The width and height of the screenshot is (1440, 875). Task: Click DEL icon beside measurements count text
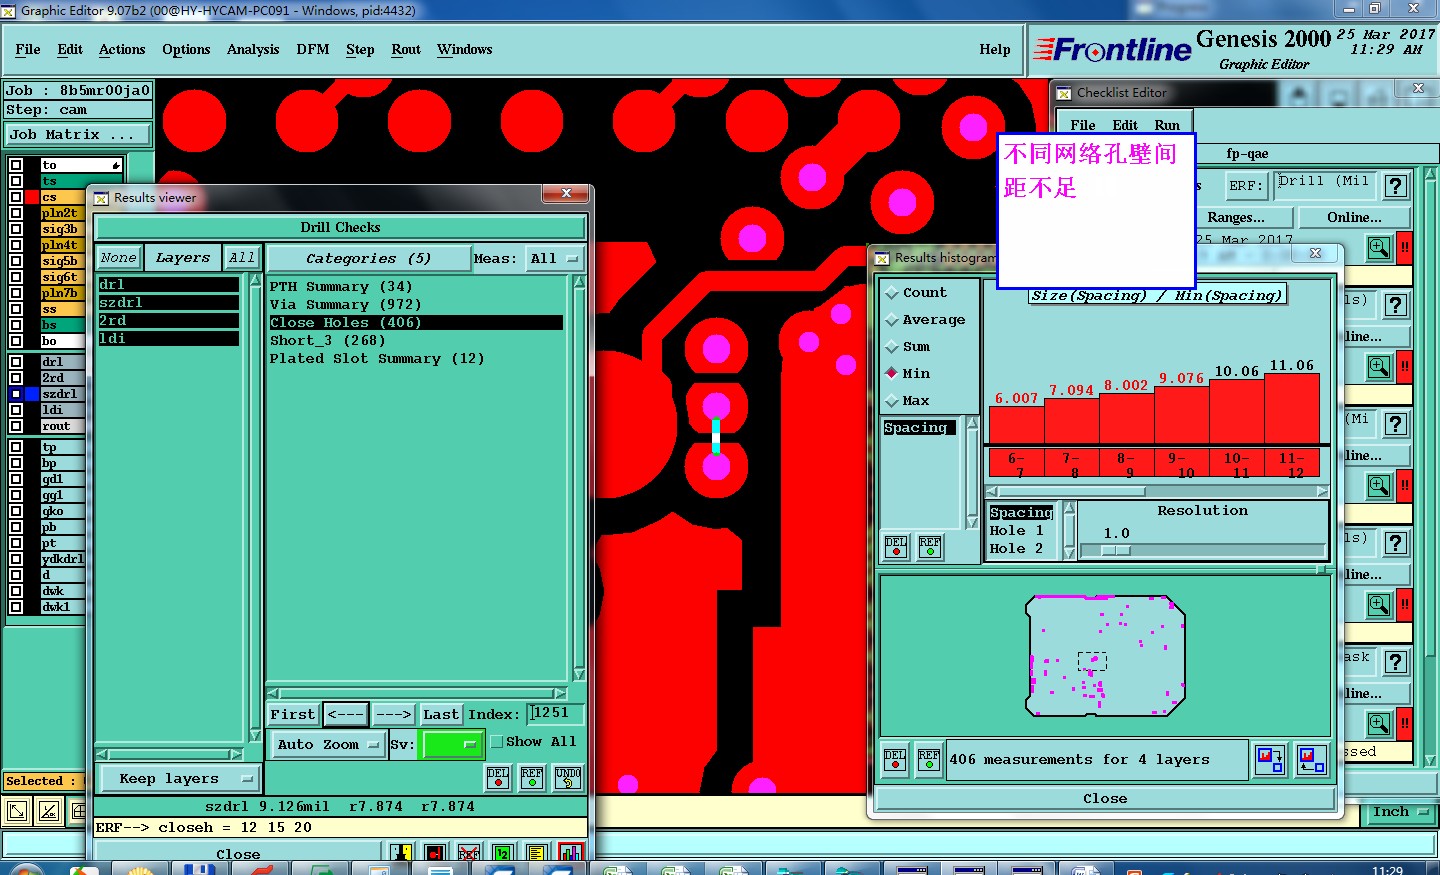pyautogui.click(x=895, y=760)
